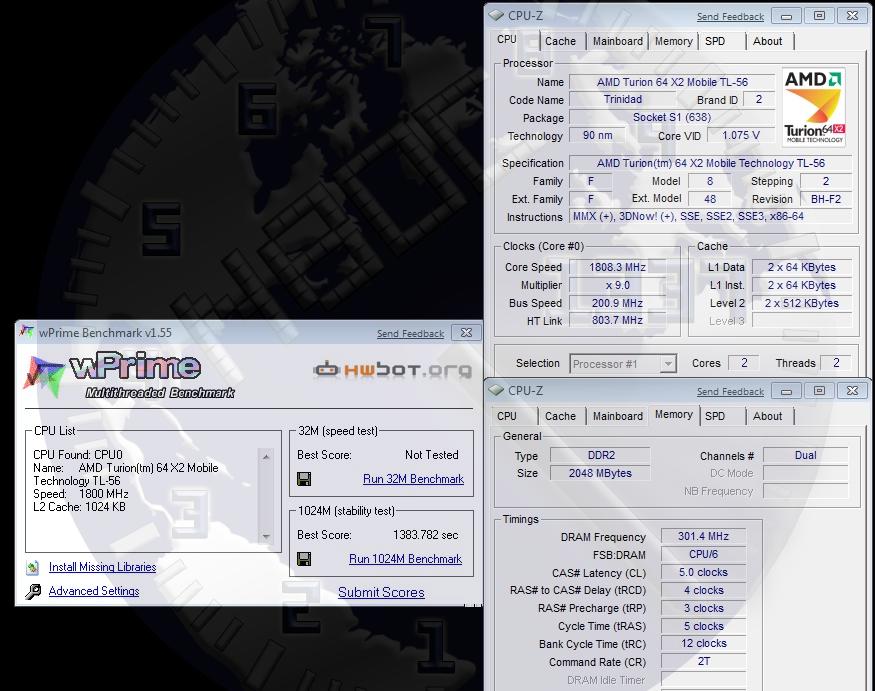This screenshot has height=691, width=875.
Task: Click the lower CPU-Z title bar icon
Action: [496, 391]
